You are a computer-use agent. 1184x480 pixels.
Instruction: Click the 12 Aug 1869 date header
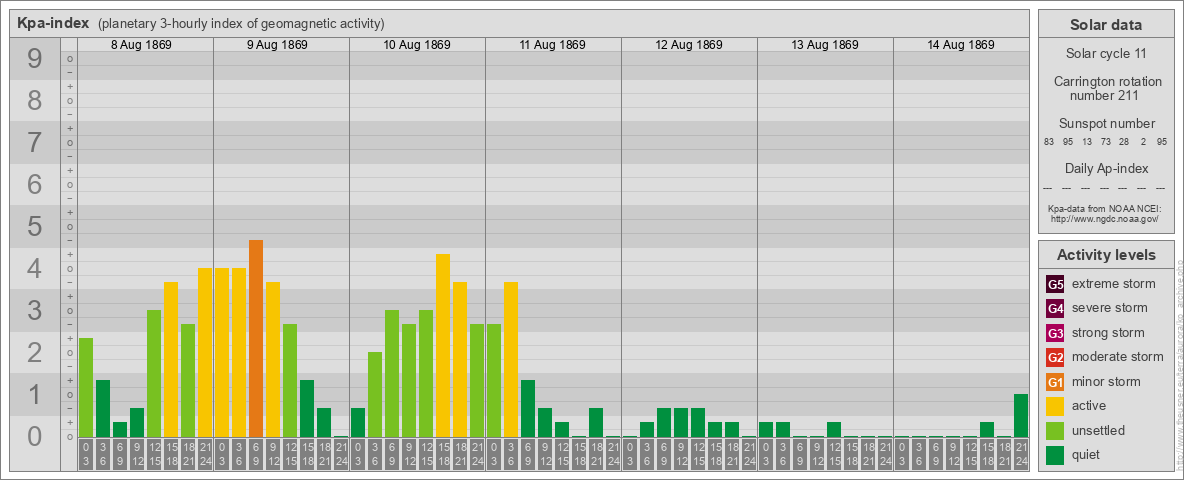click(x=689, y=45)
